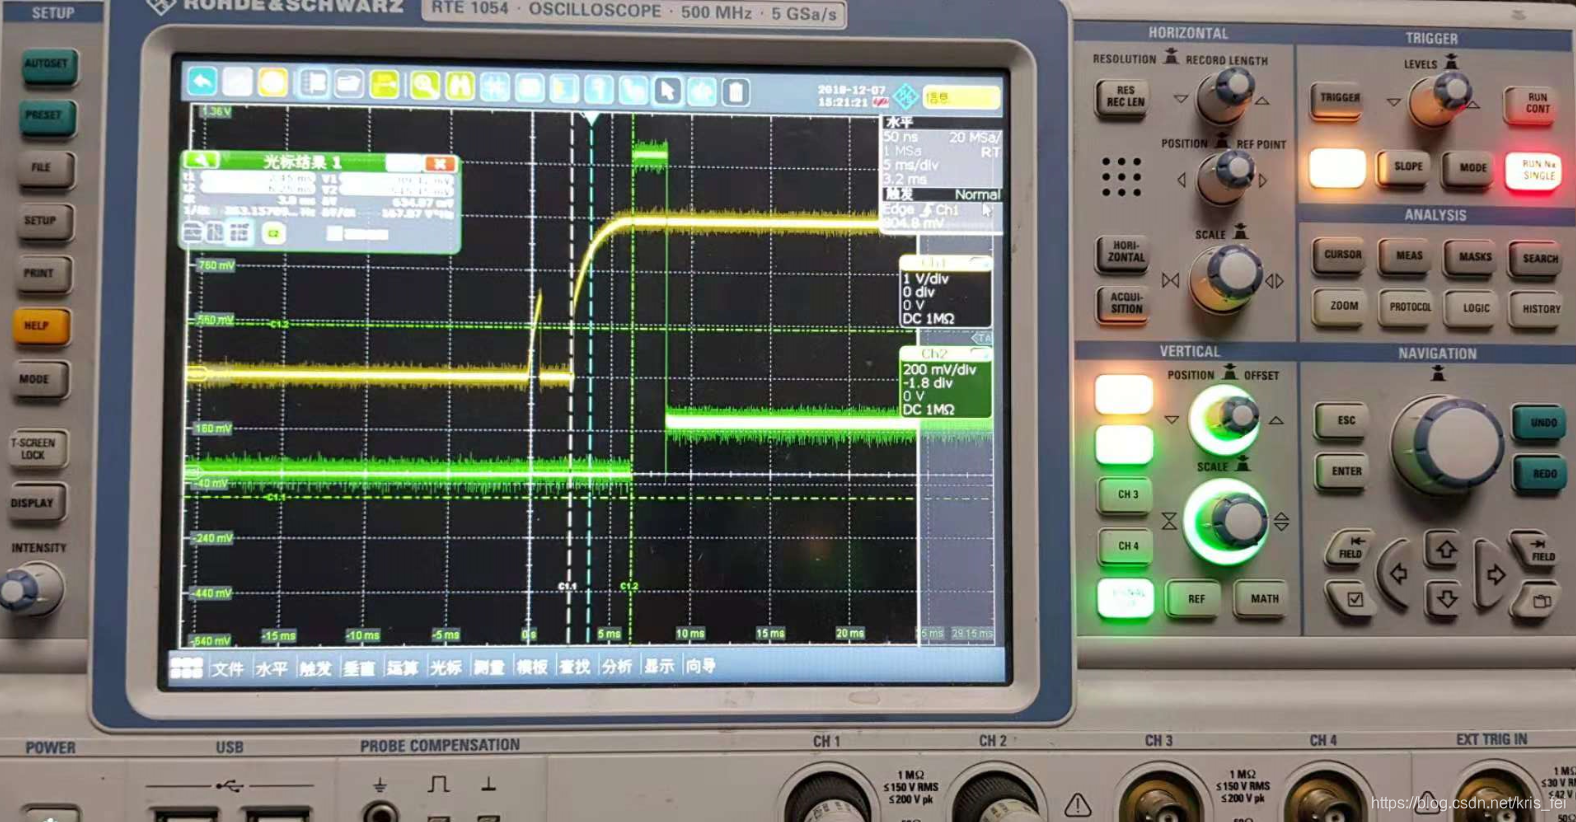Screen dimensions: 1576x822
Task: Tap the magnifier zoom icon in screen toolbar
Action: point(423,86)
